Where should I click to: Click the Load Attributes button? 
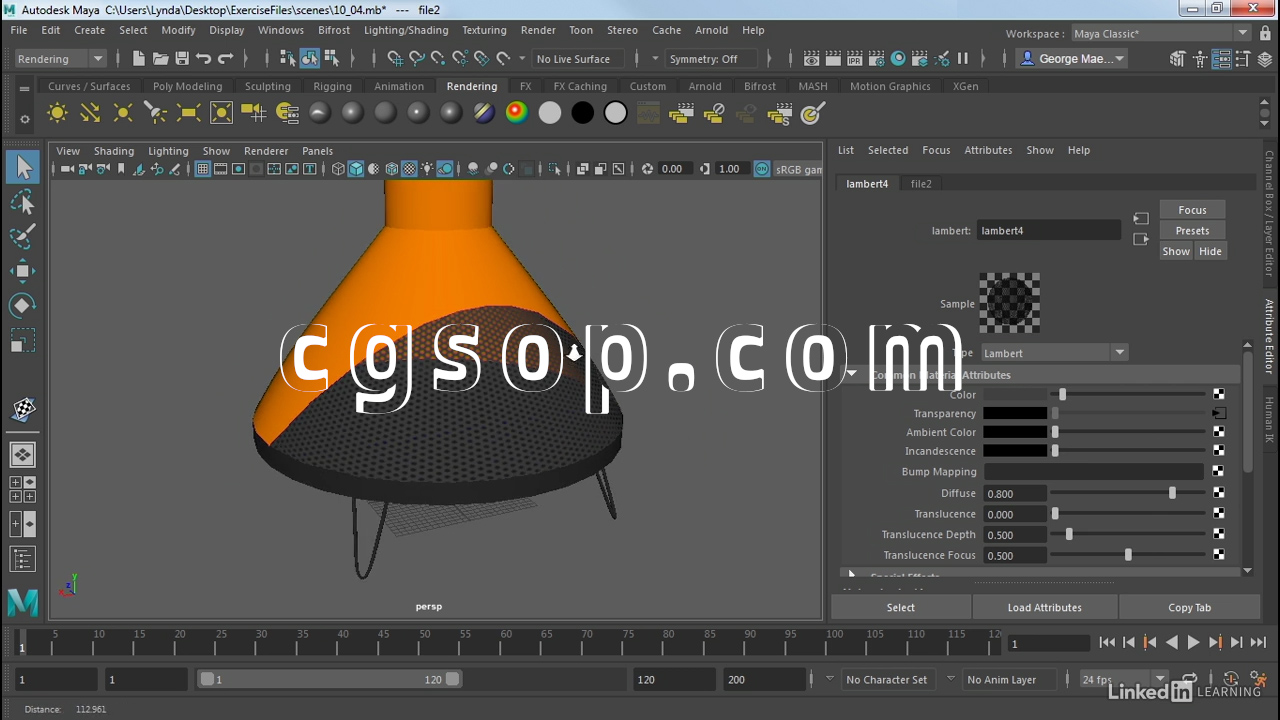(x=1045, y=607)
